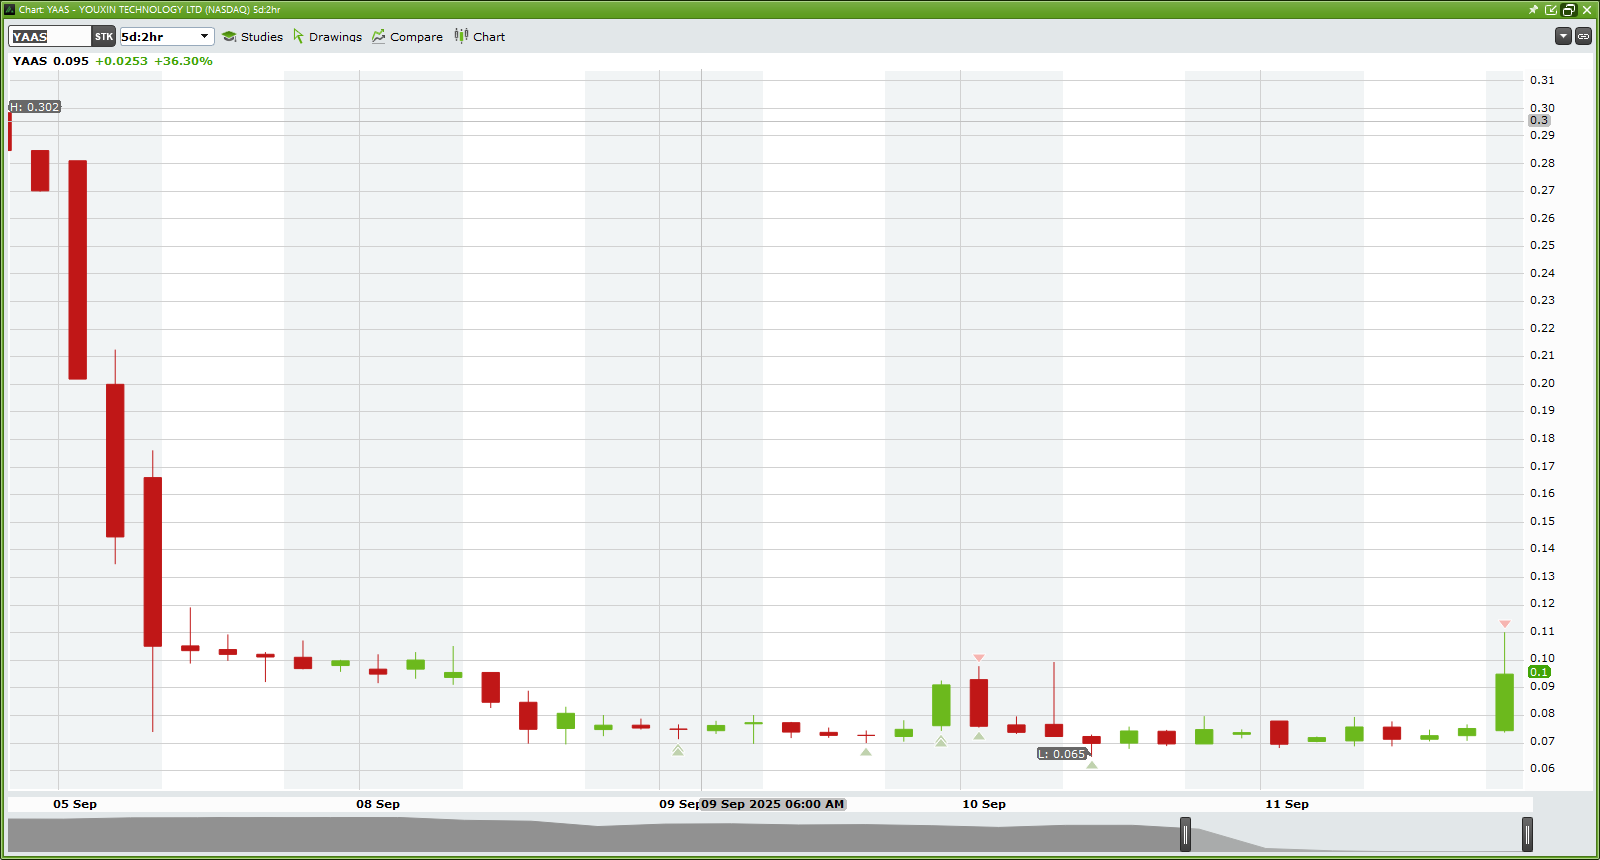Open the Studies menu
Screen dimensions: 1600x860
click(x=261, y=37)
